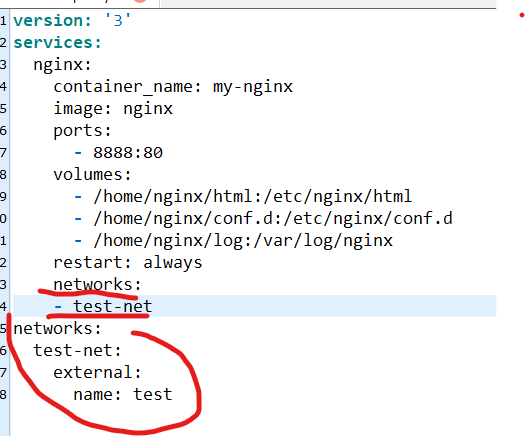Click "/home/nginx/log:/var/log/nginx" volume entry
The height and width of the screenshot is (436, 525).
point(243,241)
